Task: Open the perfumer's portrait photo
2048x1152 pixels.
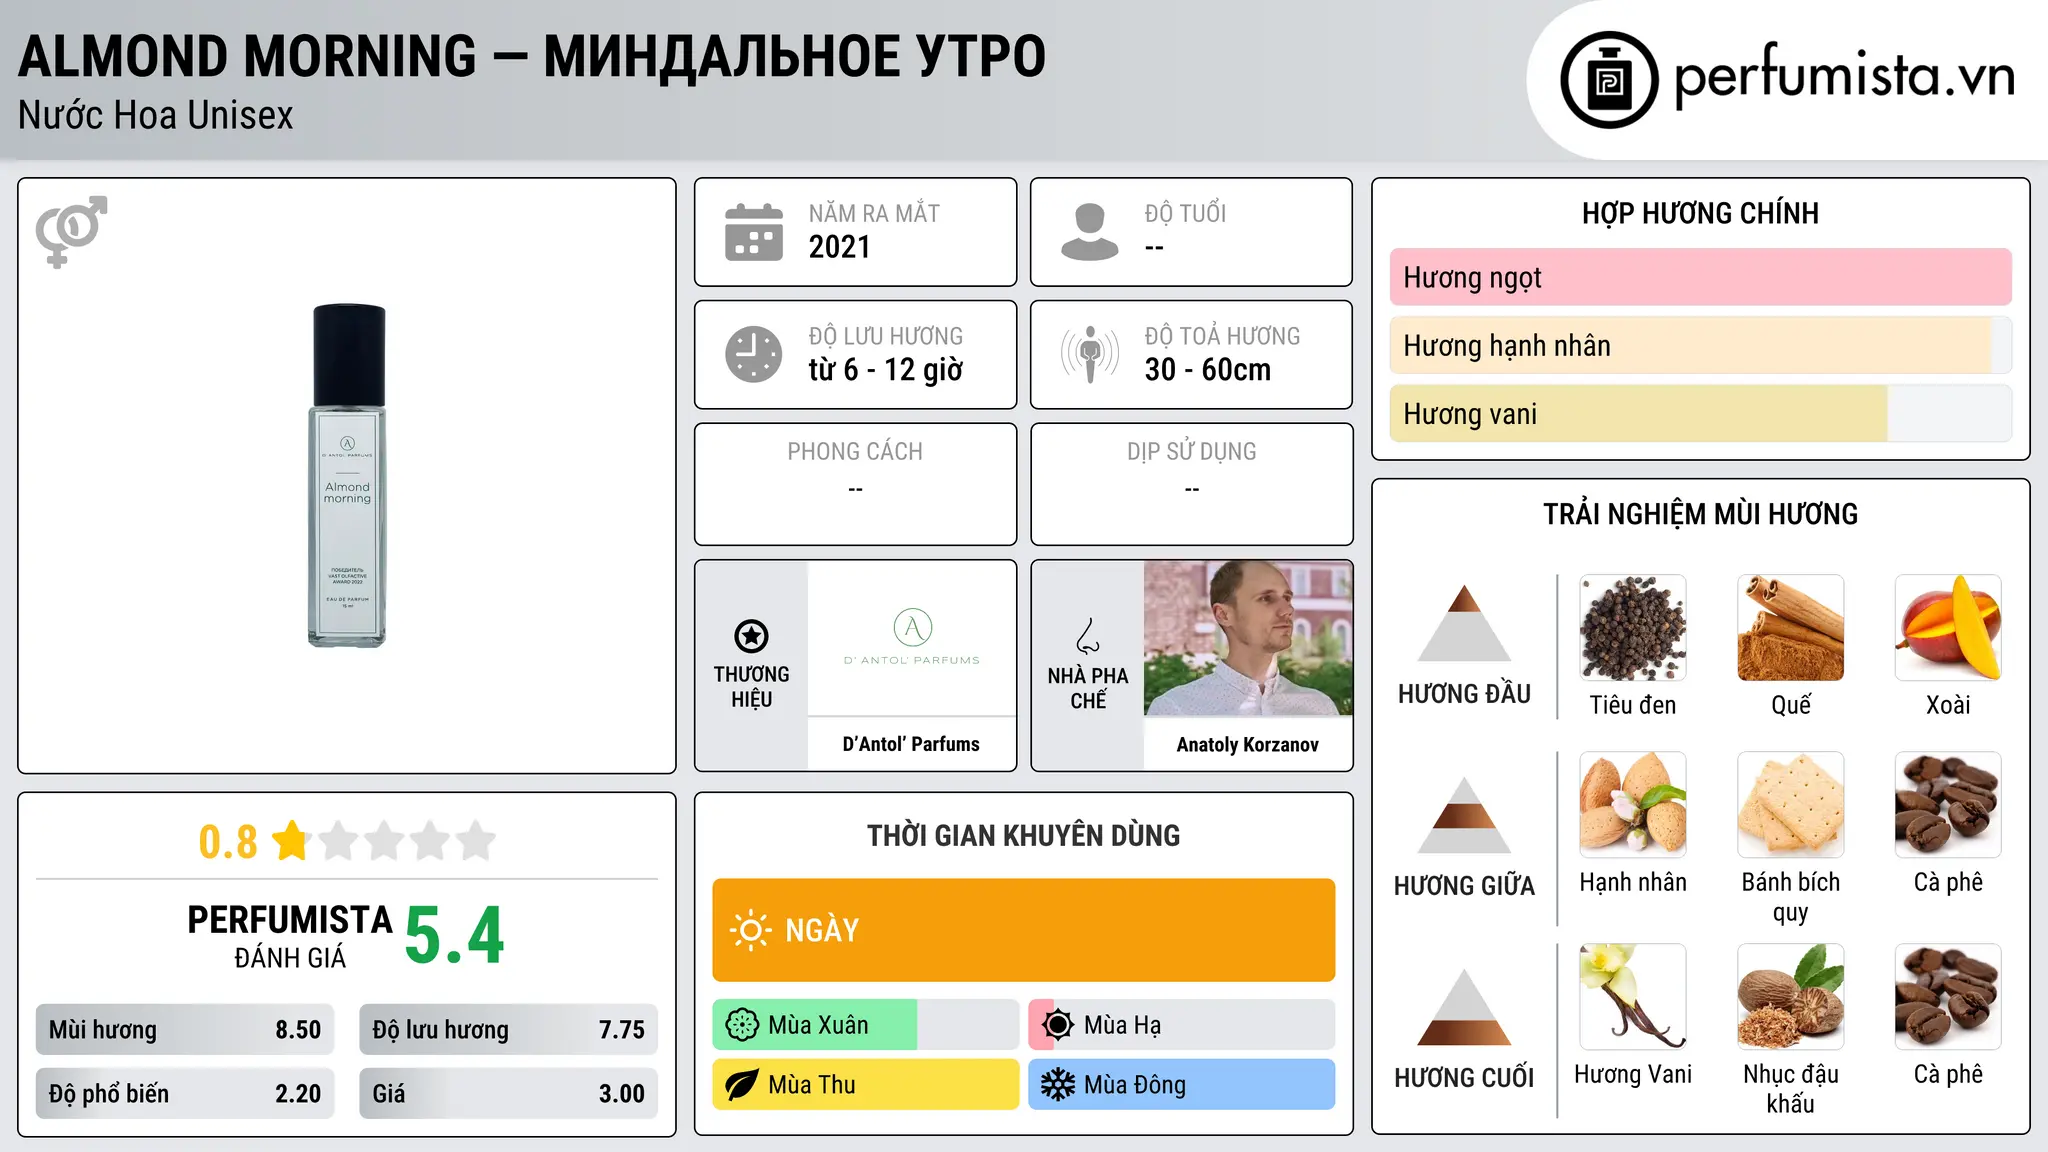Action: coord(1248,638)
